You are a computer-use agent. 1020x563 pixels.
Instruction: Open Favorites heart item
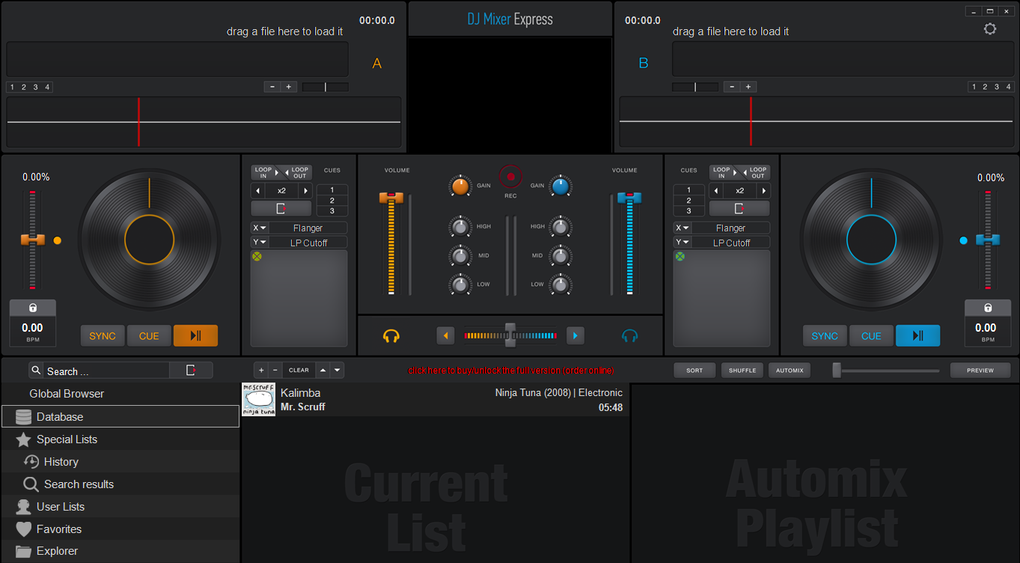(120, 529)
